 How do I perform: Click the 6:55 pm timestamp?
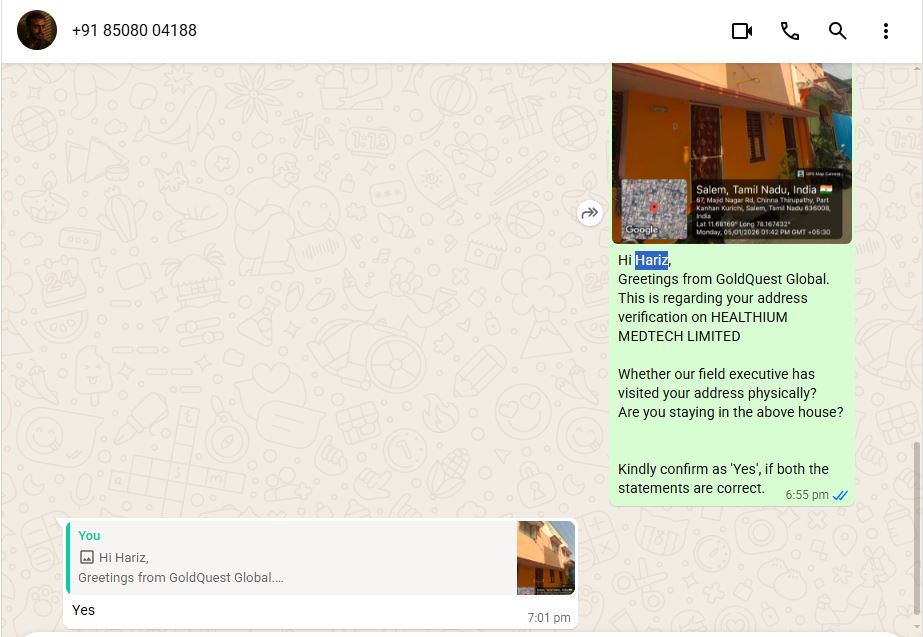[806, 495]
